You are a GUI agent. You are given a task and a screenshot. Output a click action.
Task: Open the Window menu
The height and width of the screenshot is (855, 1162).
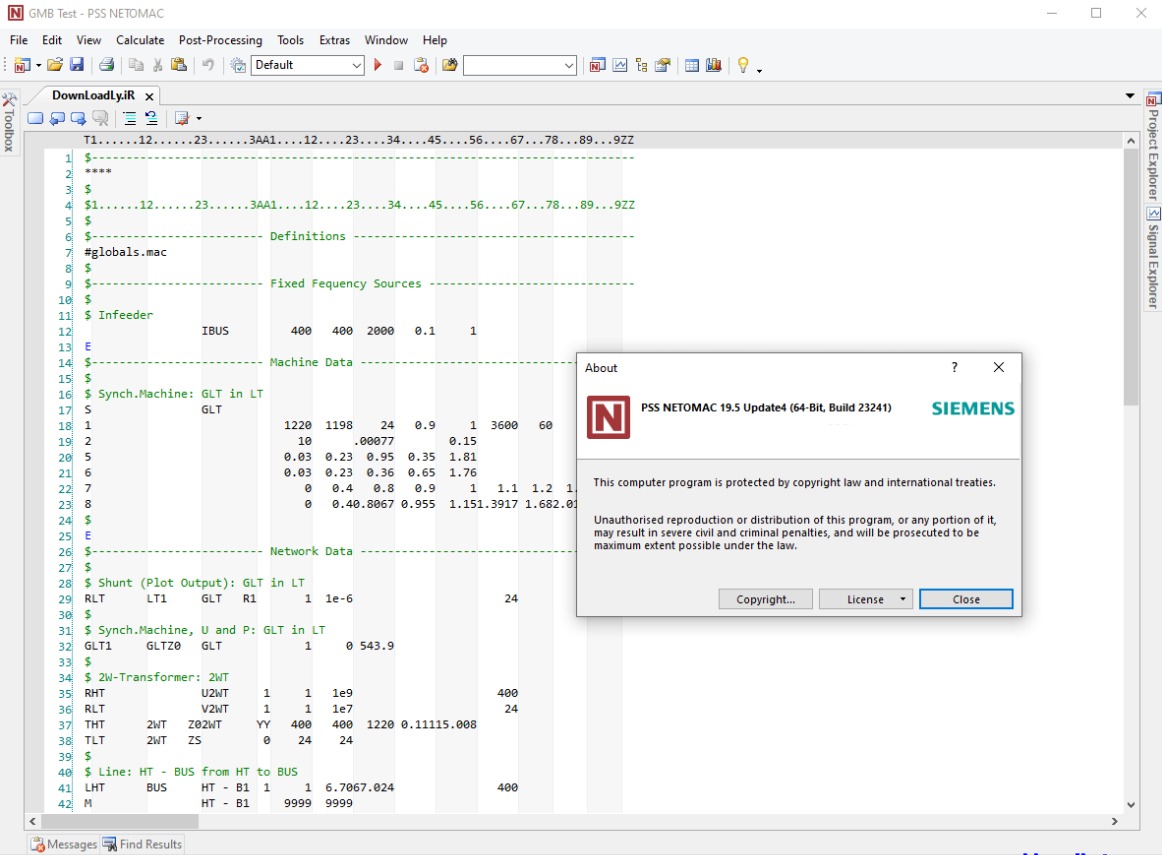click(x=385, y=40)
